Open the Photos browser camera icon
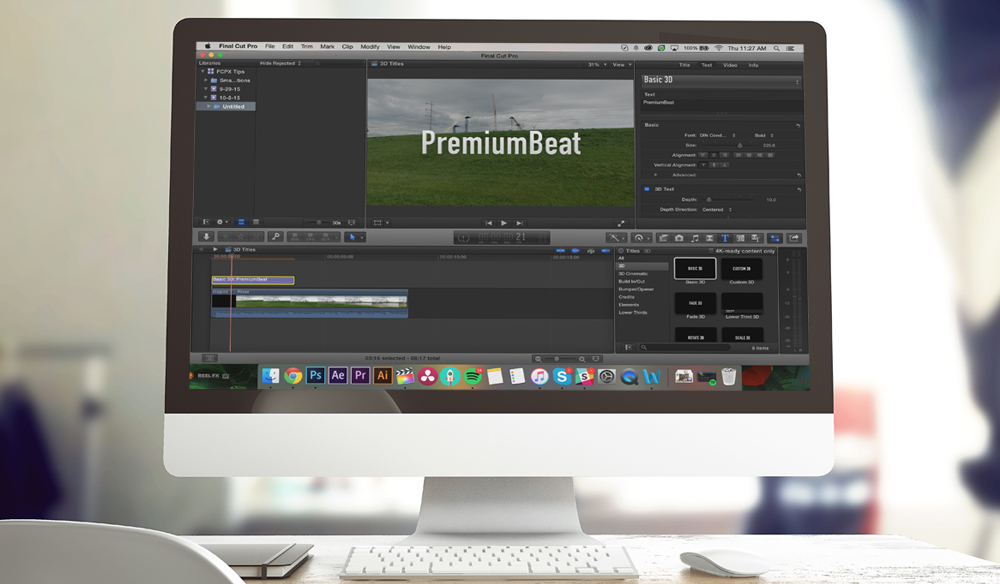 [679, 238]
